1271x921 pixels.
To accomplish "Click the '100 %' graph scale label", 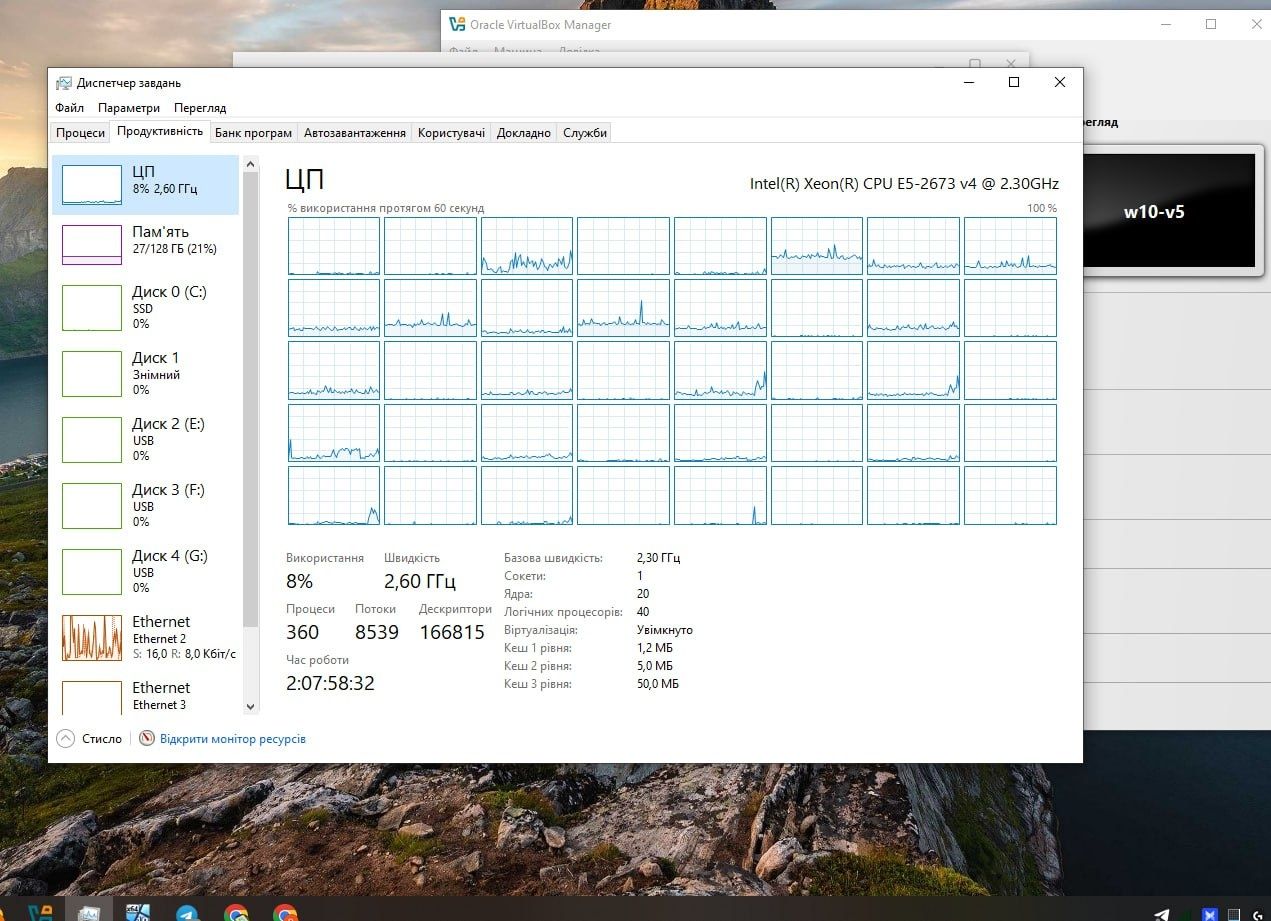I will (1042, 208).
